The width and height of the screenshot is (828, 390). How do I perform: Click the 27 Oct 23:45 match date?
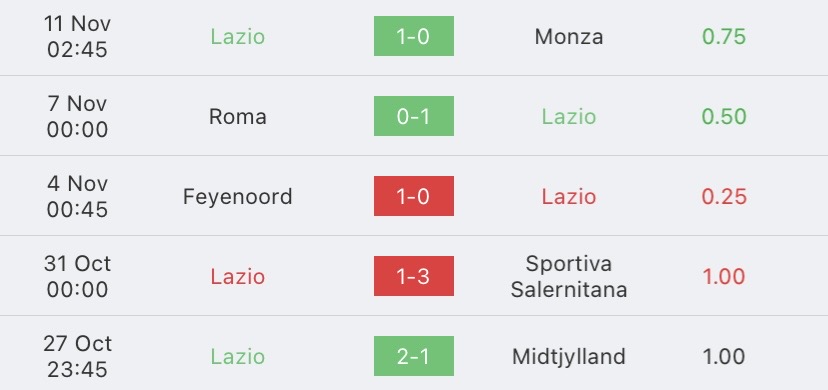77,357
